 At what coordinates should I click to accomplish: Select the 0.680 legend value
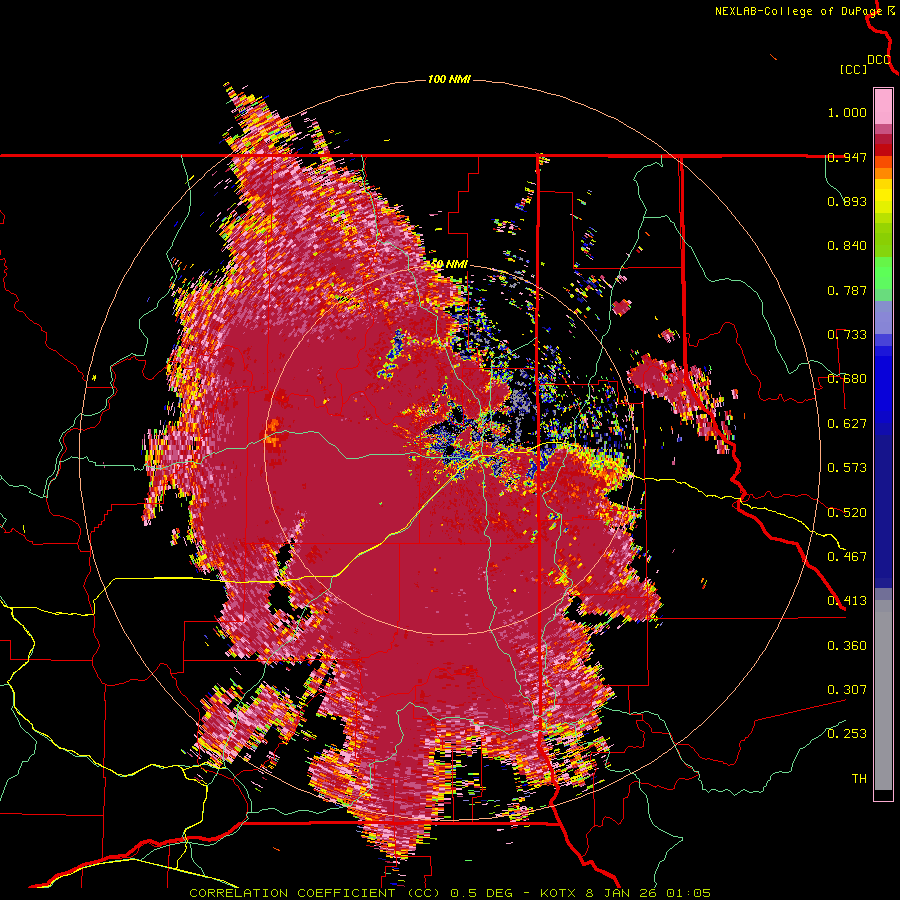(847, 379)
